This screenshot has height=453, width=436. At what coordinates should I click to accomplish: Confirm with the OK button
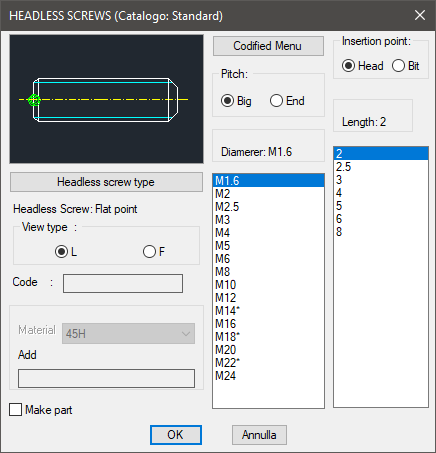click(x=176, y=435)
